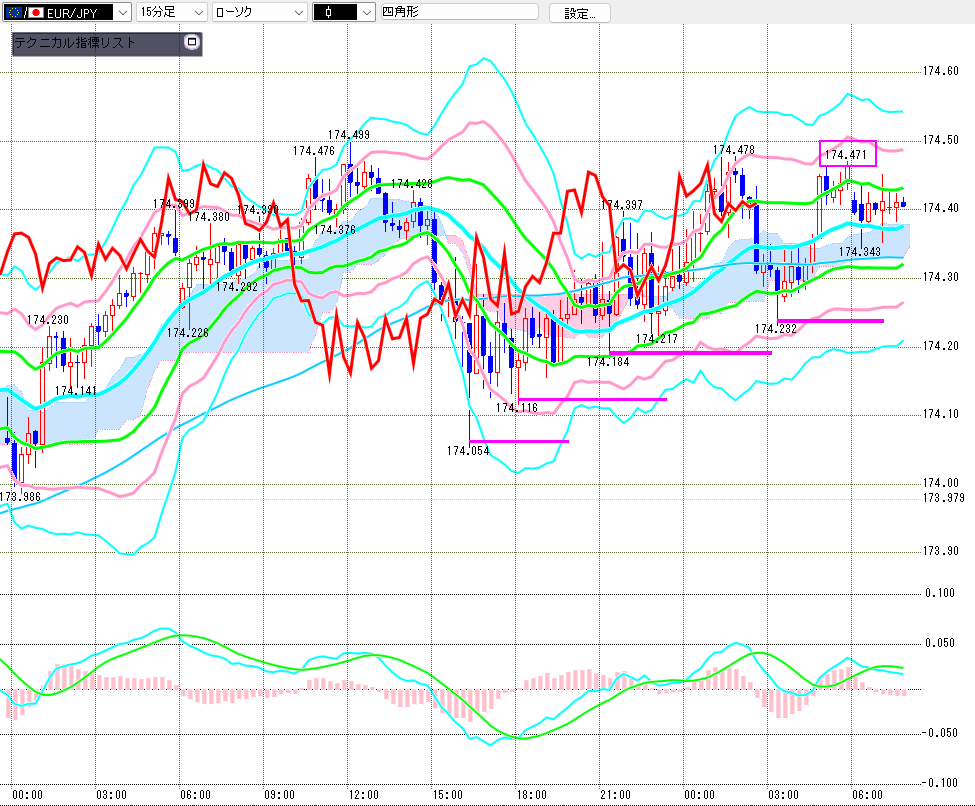This screenshot has height=806, width=975.
Task: Click the candlestick icon in the black box
Action: pos(328,13)
